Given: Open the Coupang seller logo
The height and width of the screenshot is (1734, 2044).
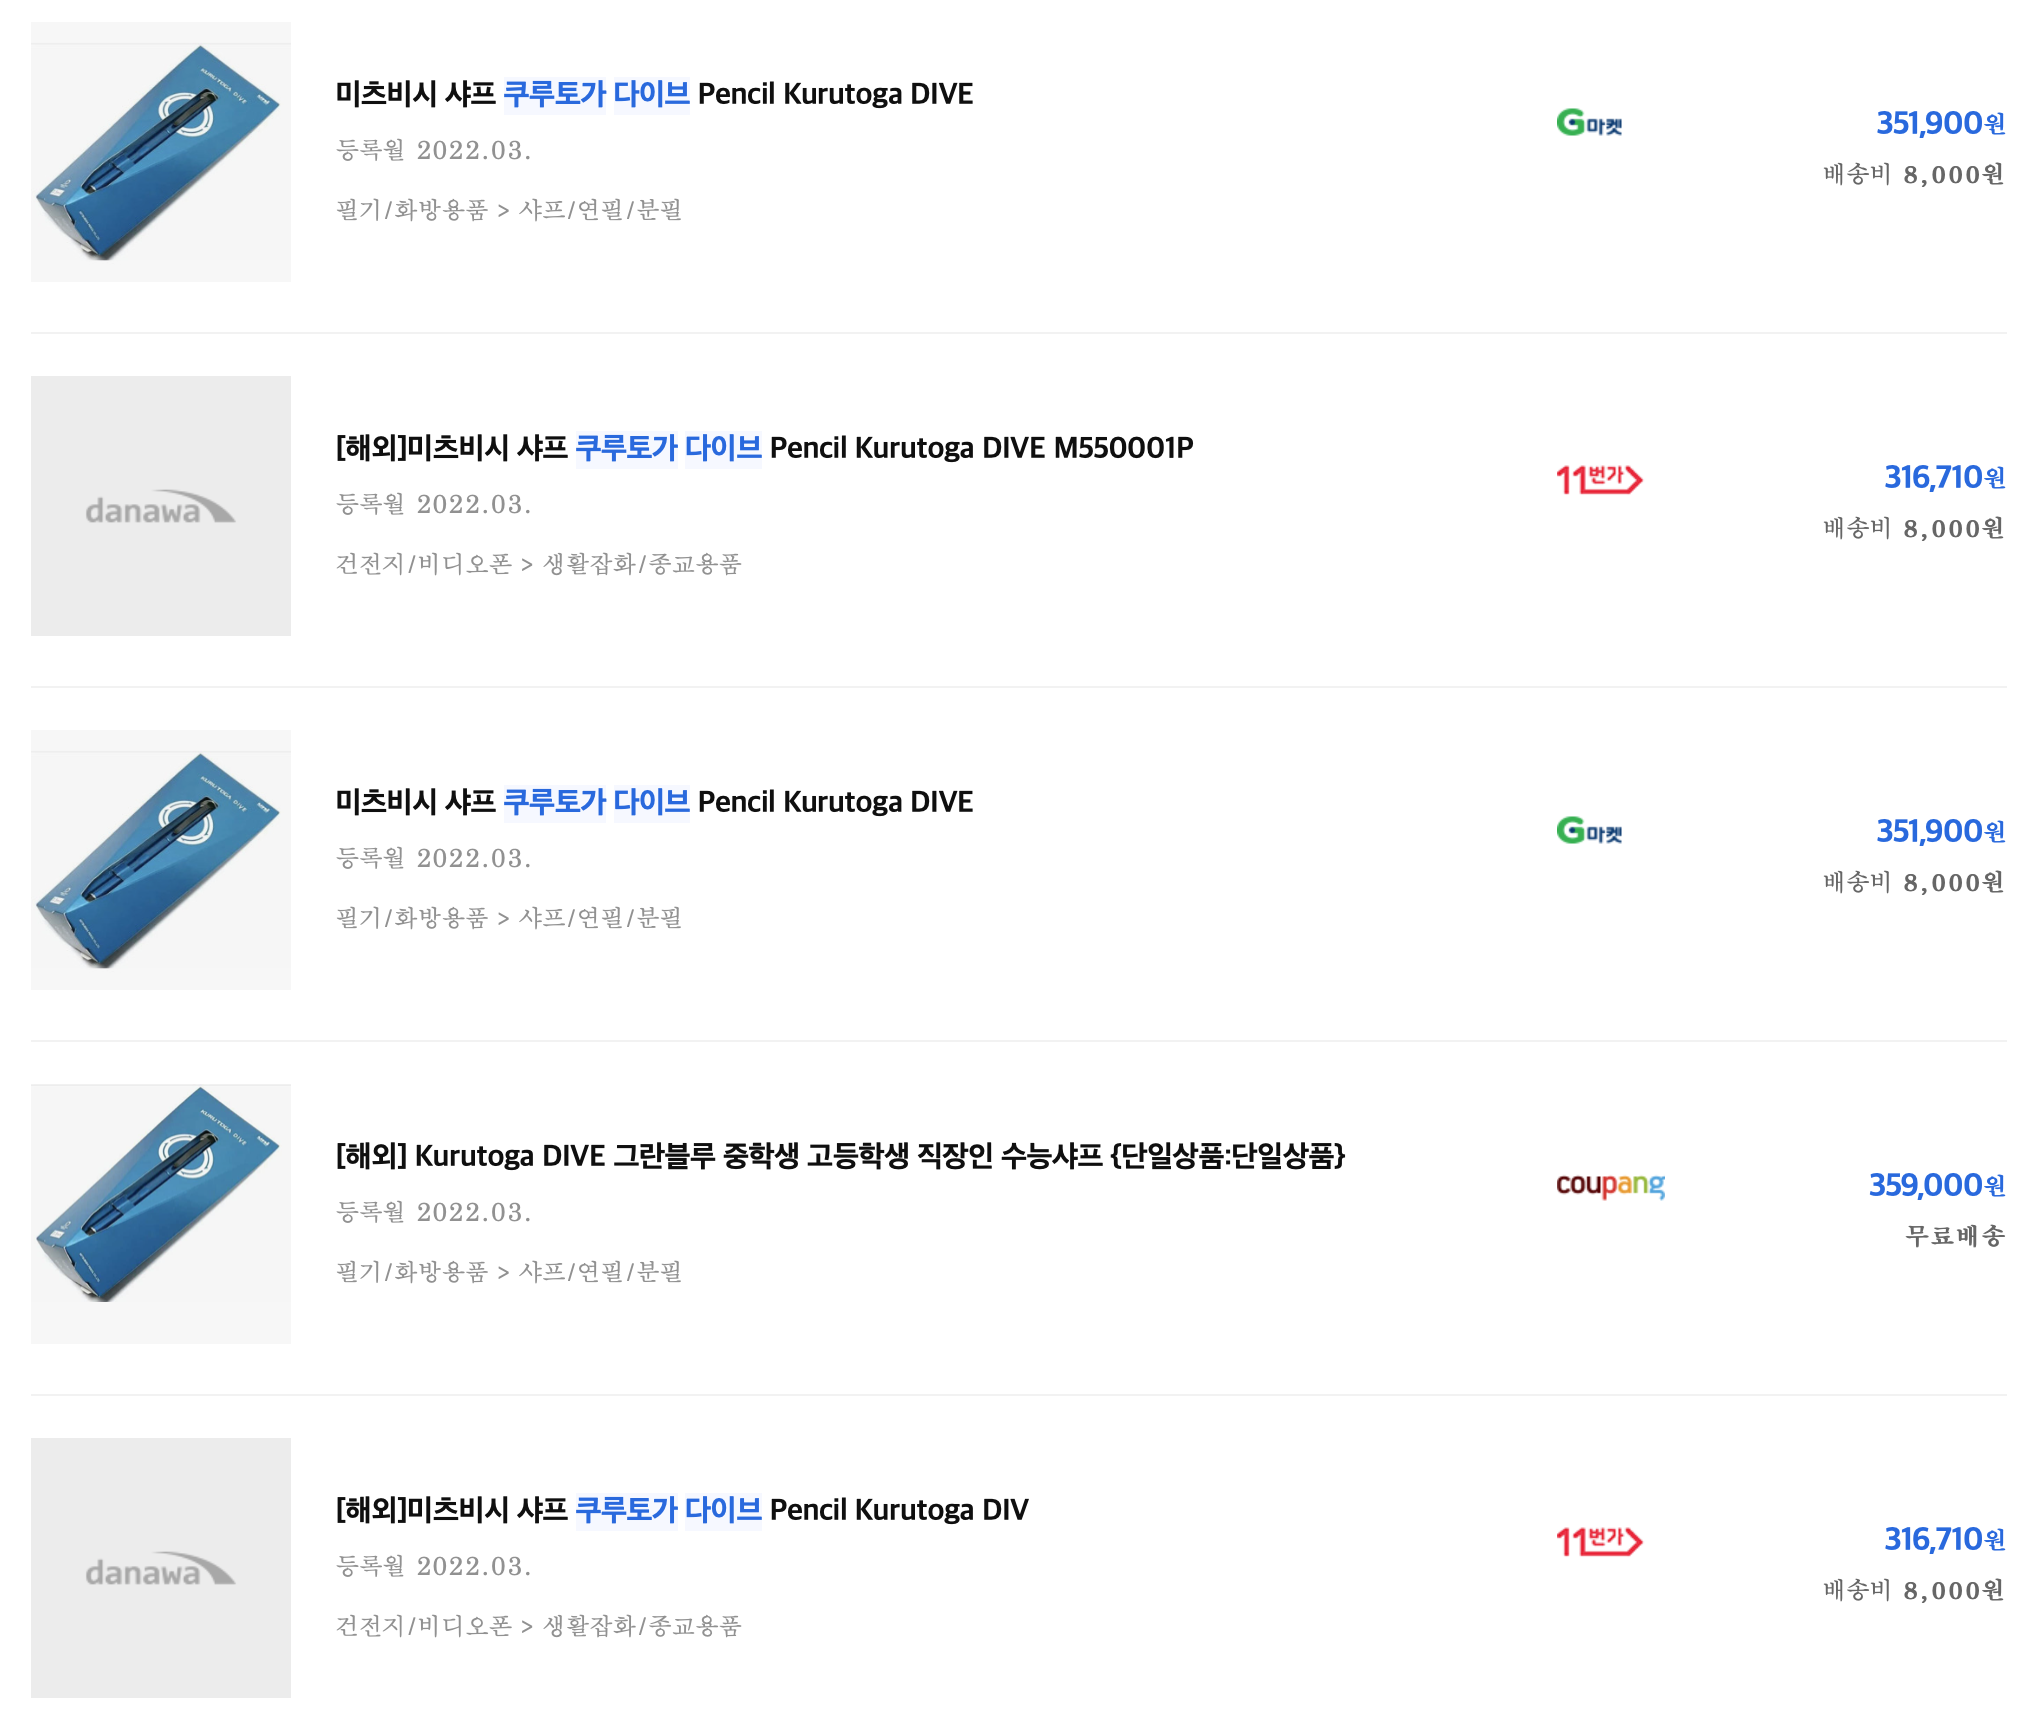Looking at the screenshot, I should (1610, 1185).
